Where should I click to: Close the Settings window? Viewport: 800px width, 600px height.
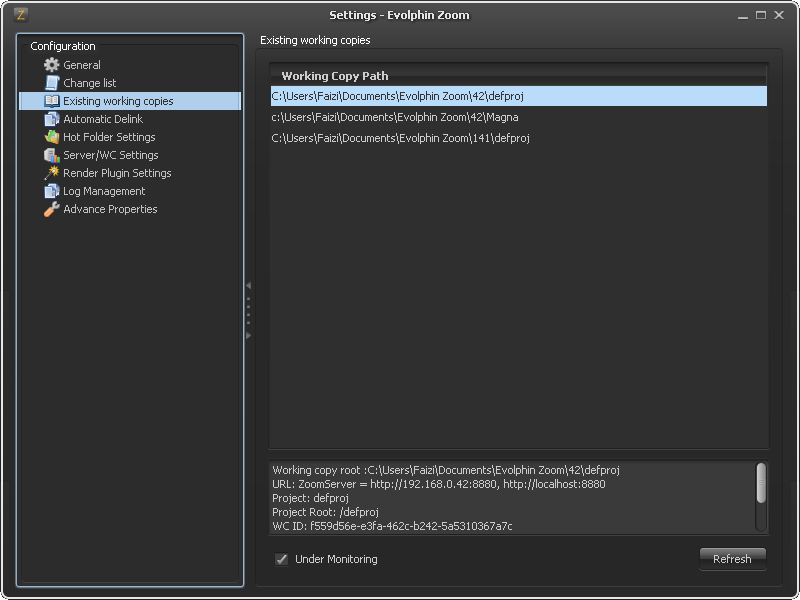click(x=779, y=15)
